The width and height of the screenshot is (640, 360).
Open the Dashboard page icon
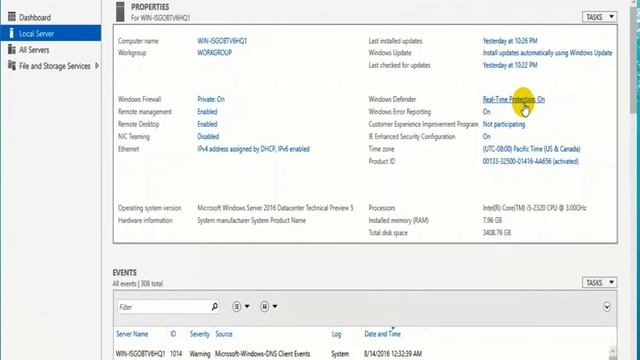pyautogui.click(x=12, y=17)
